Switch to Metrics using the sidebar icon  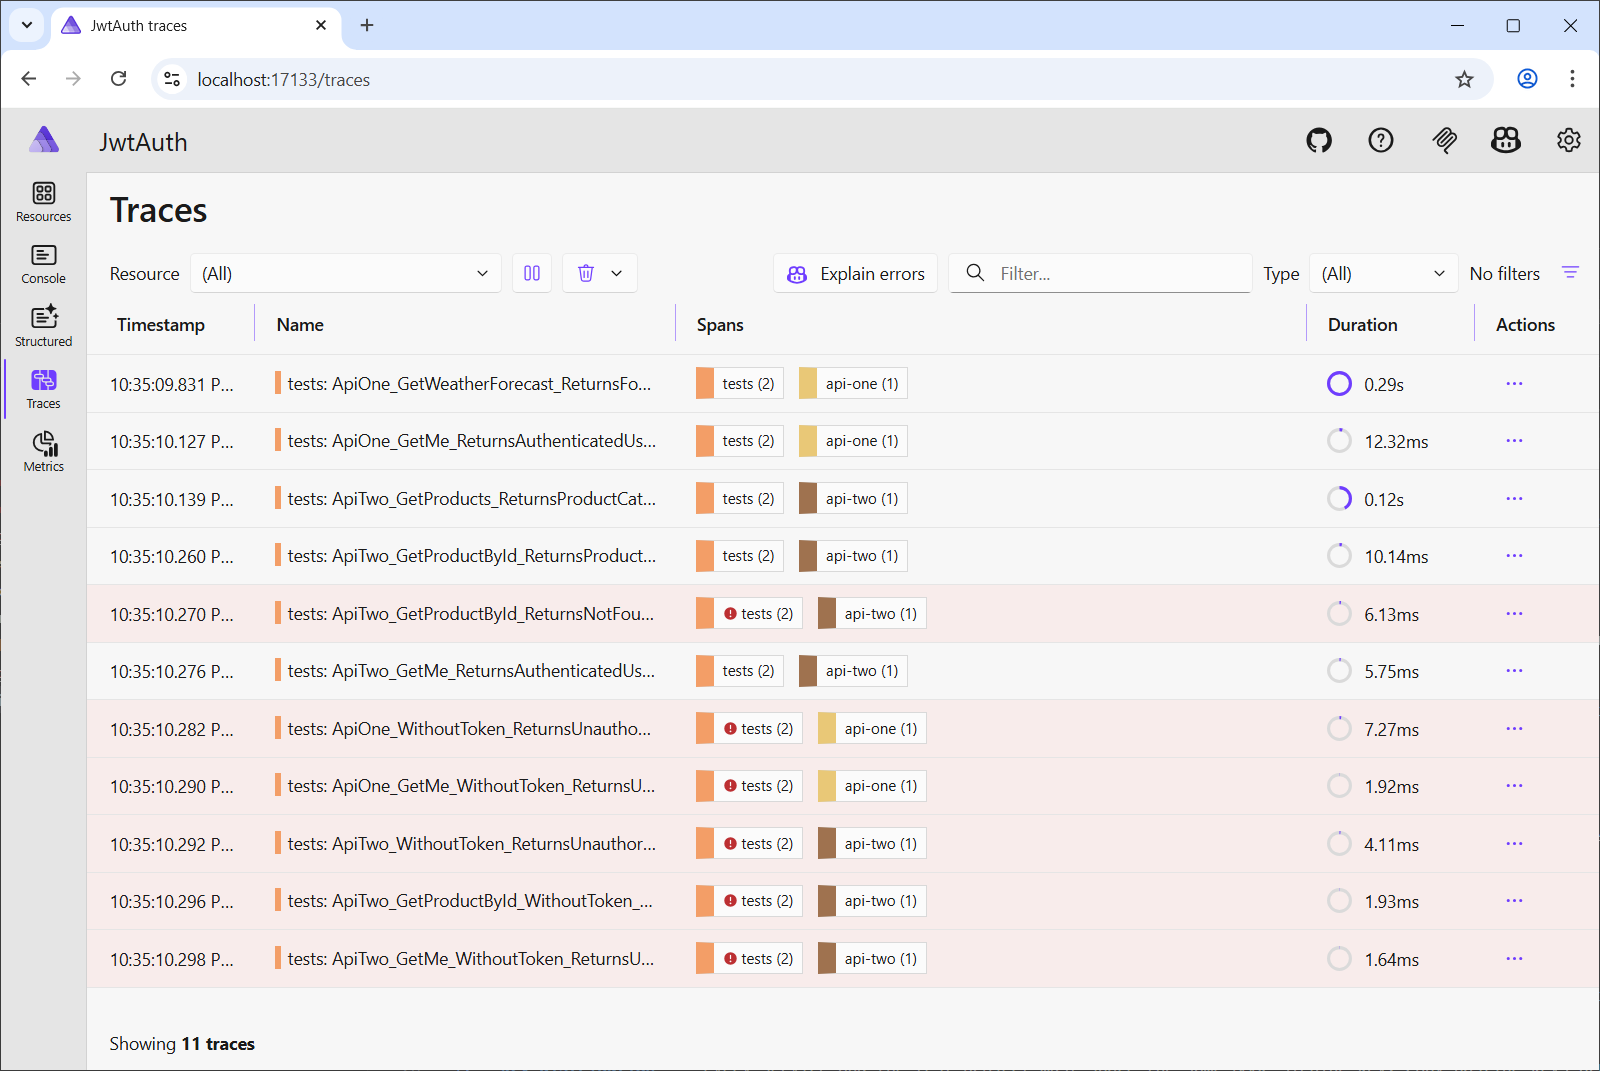pyautogui.click(x=43, y=451)
